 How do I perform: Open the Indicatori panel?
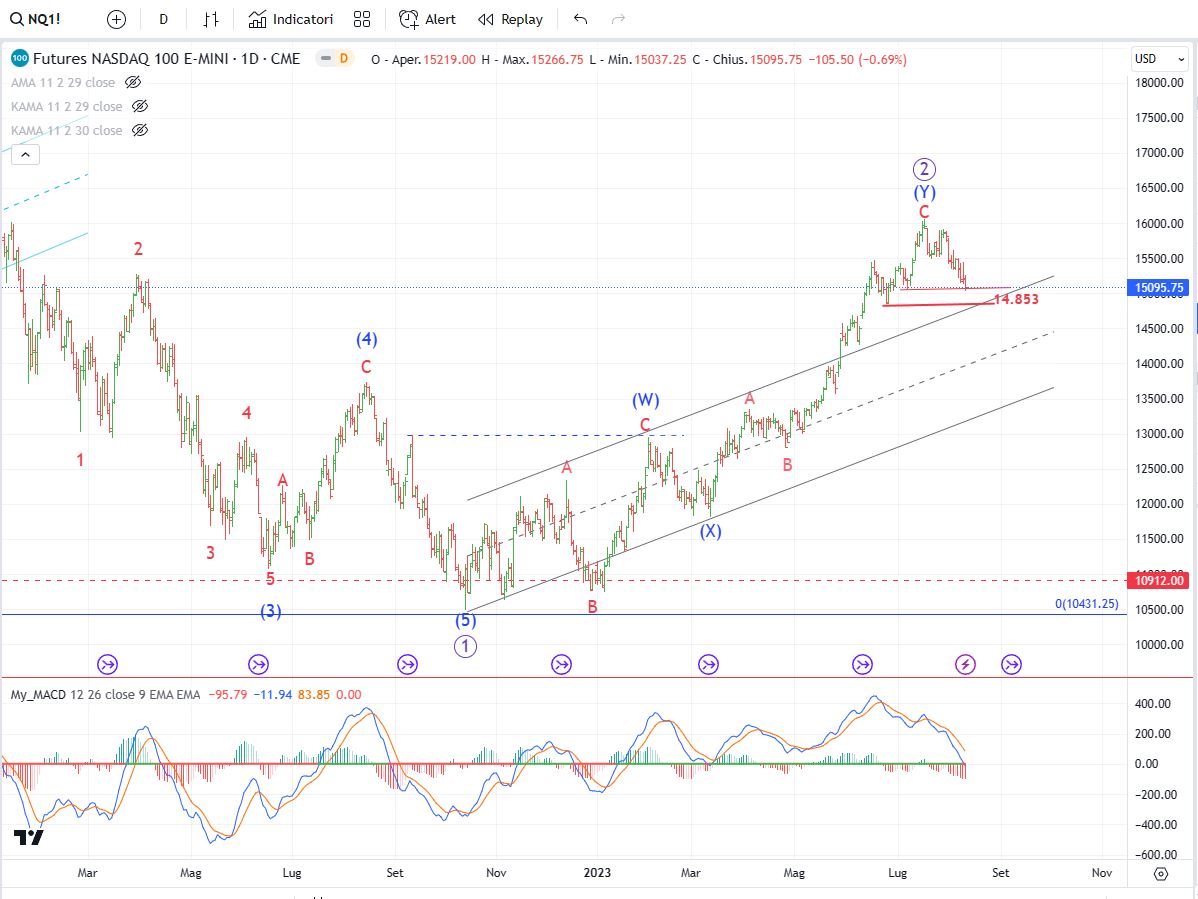(291, 19)
